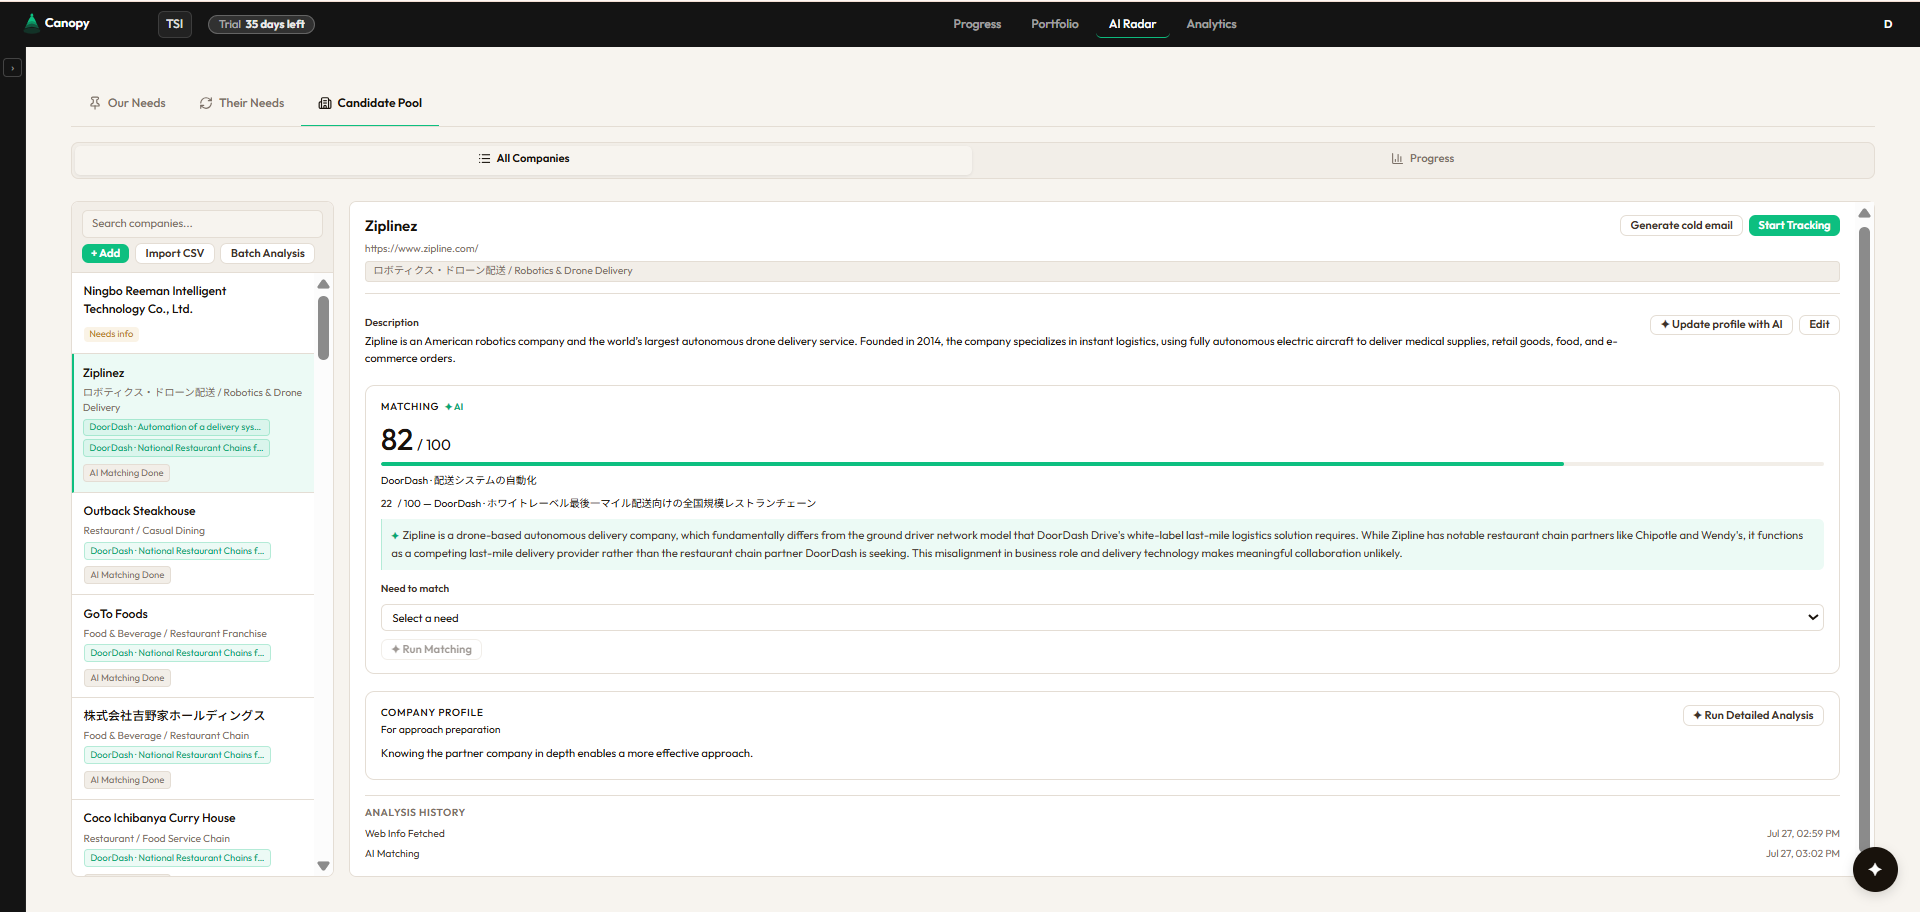
Task: Click Update profile with AI
Action: [x=1721, y=325]
